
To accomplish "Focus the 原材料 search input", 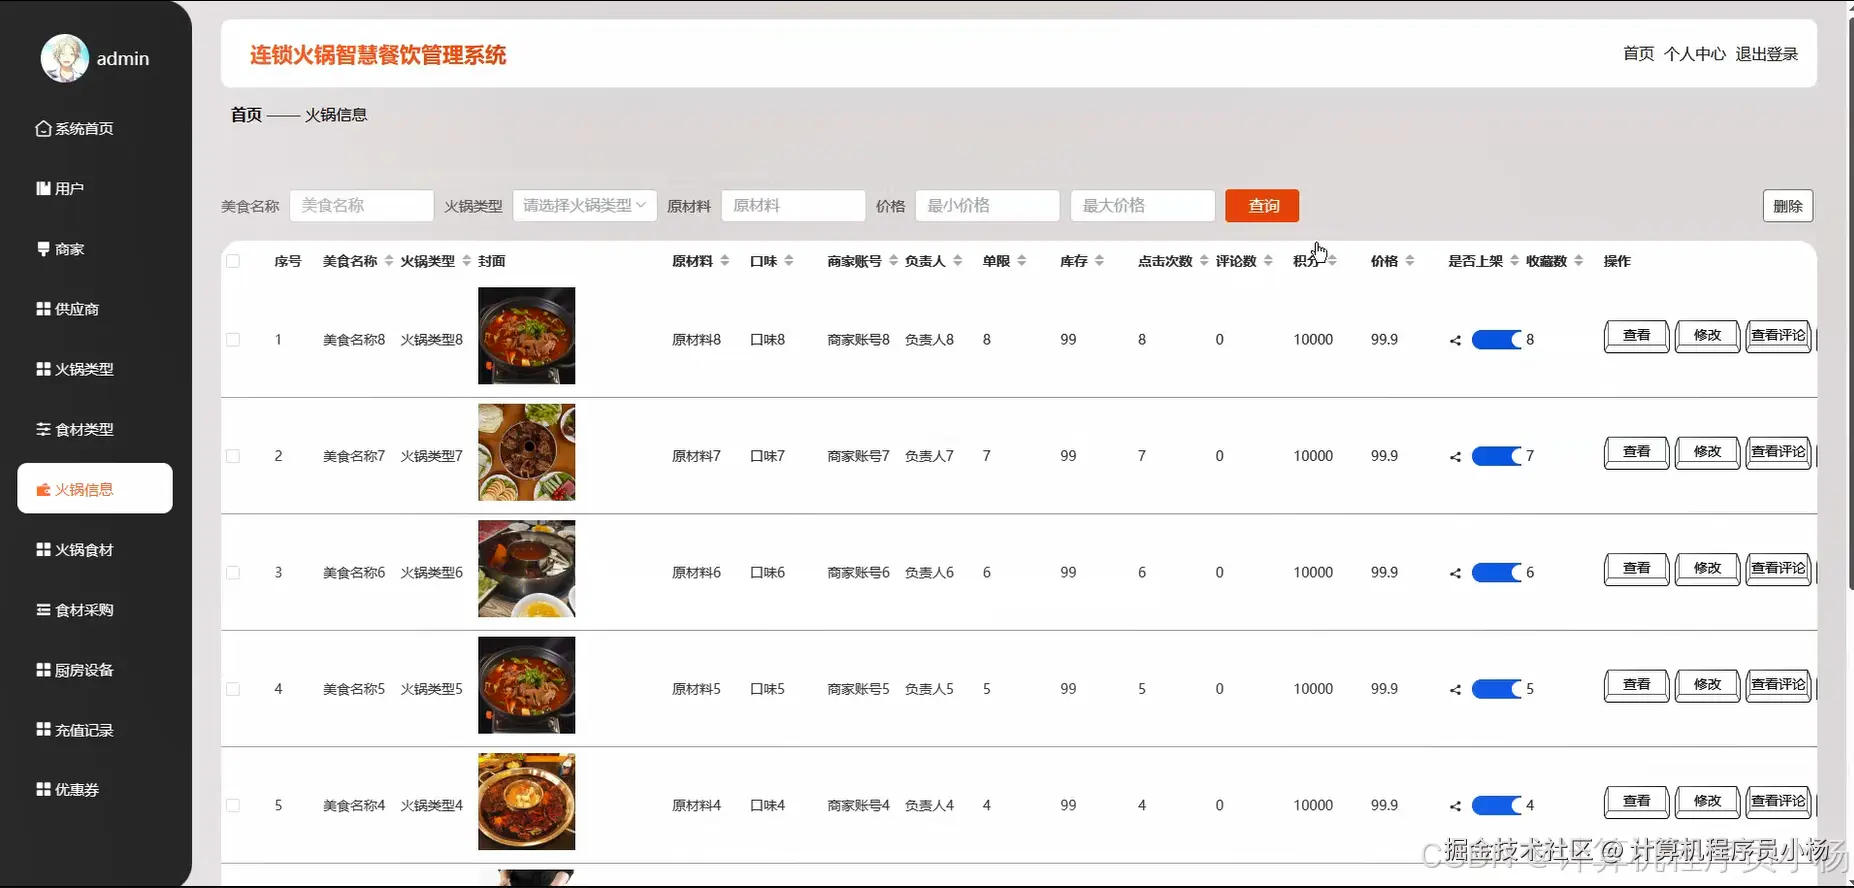I will pos(793,205).
